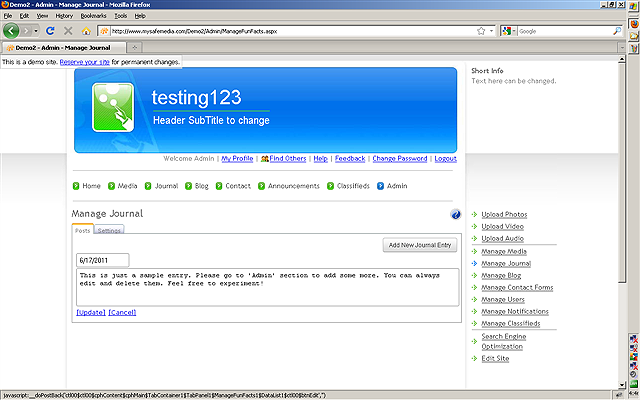The image size is (640, 400).
Task: Go to Admin in the navigation bar
Action: click(x=397, y=186)
